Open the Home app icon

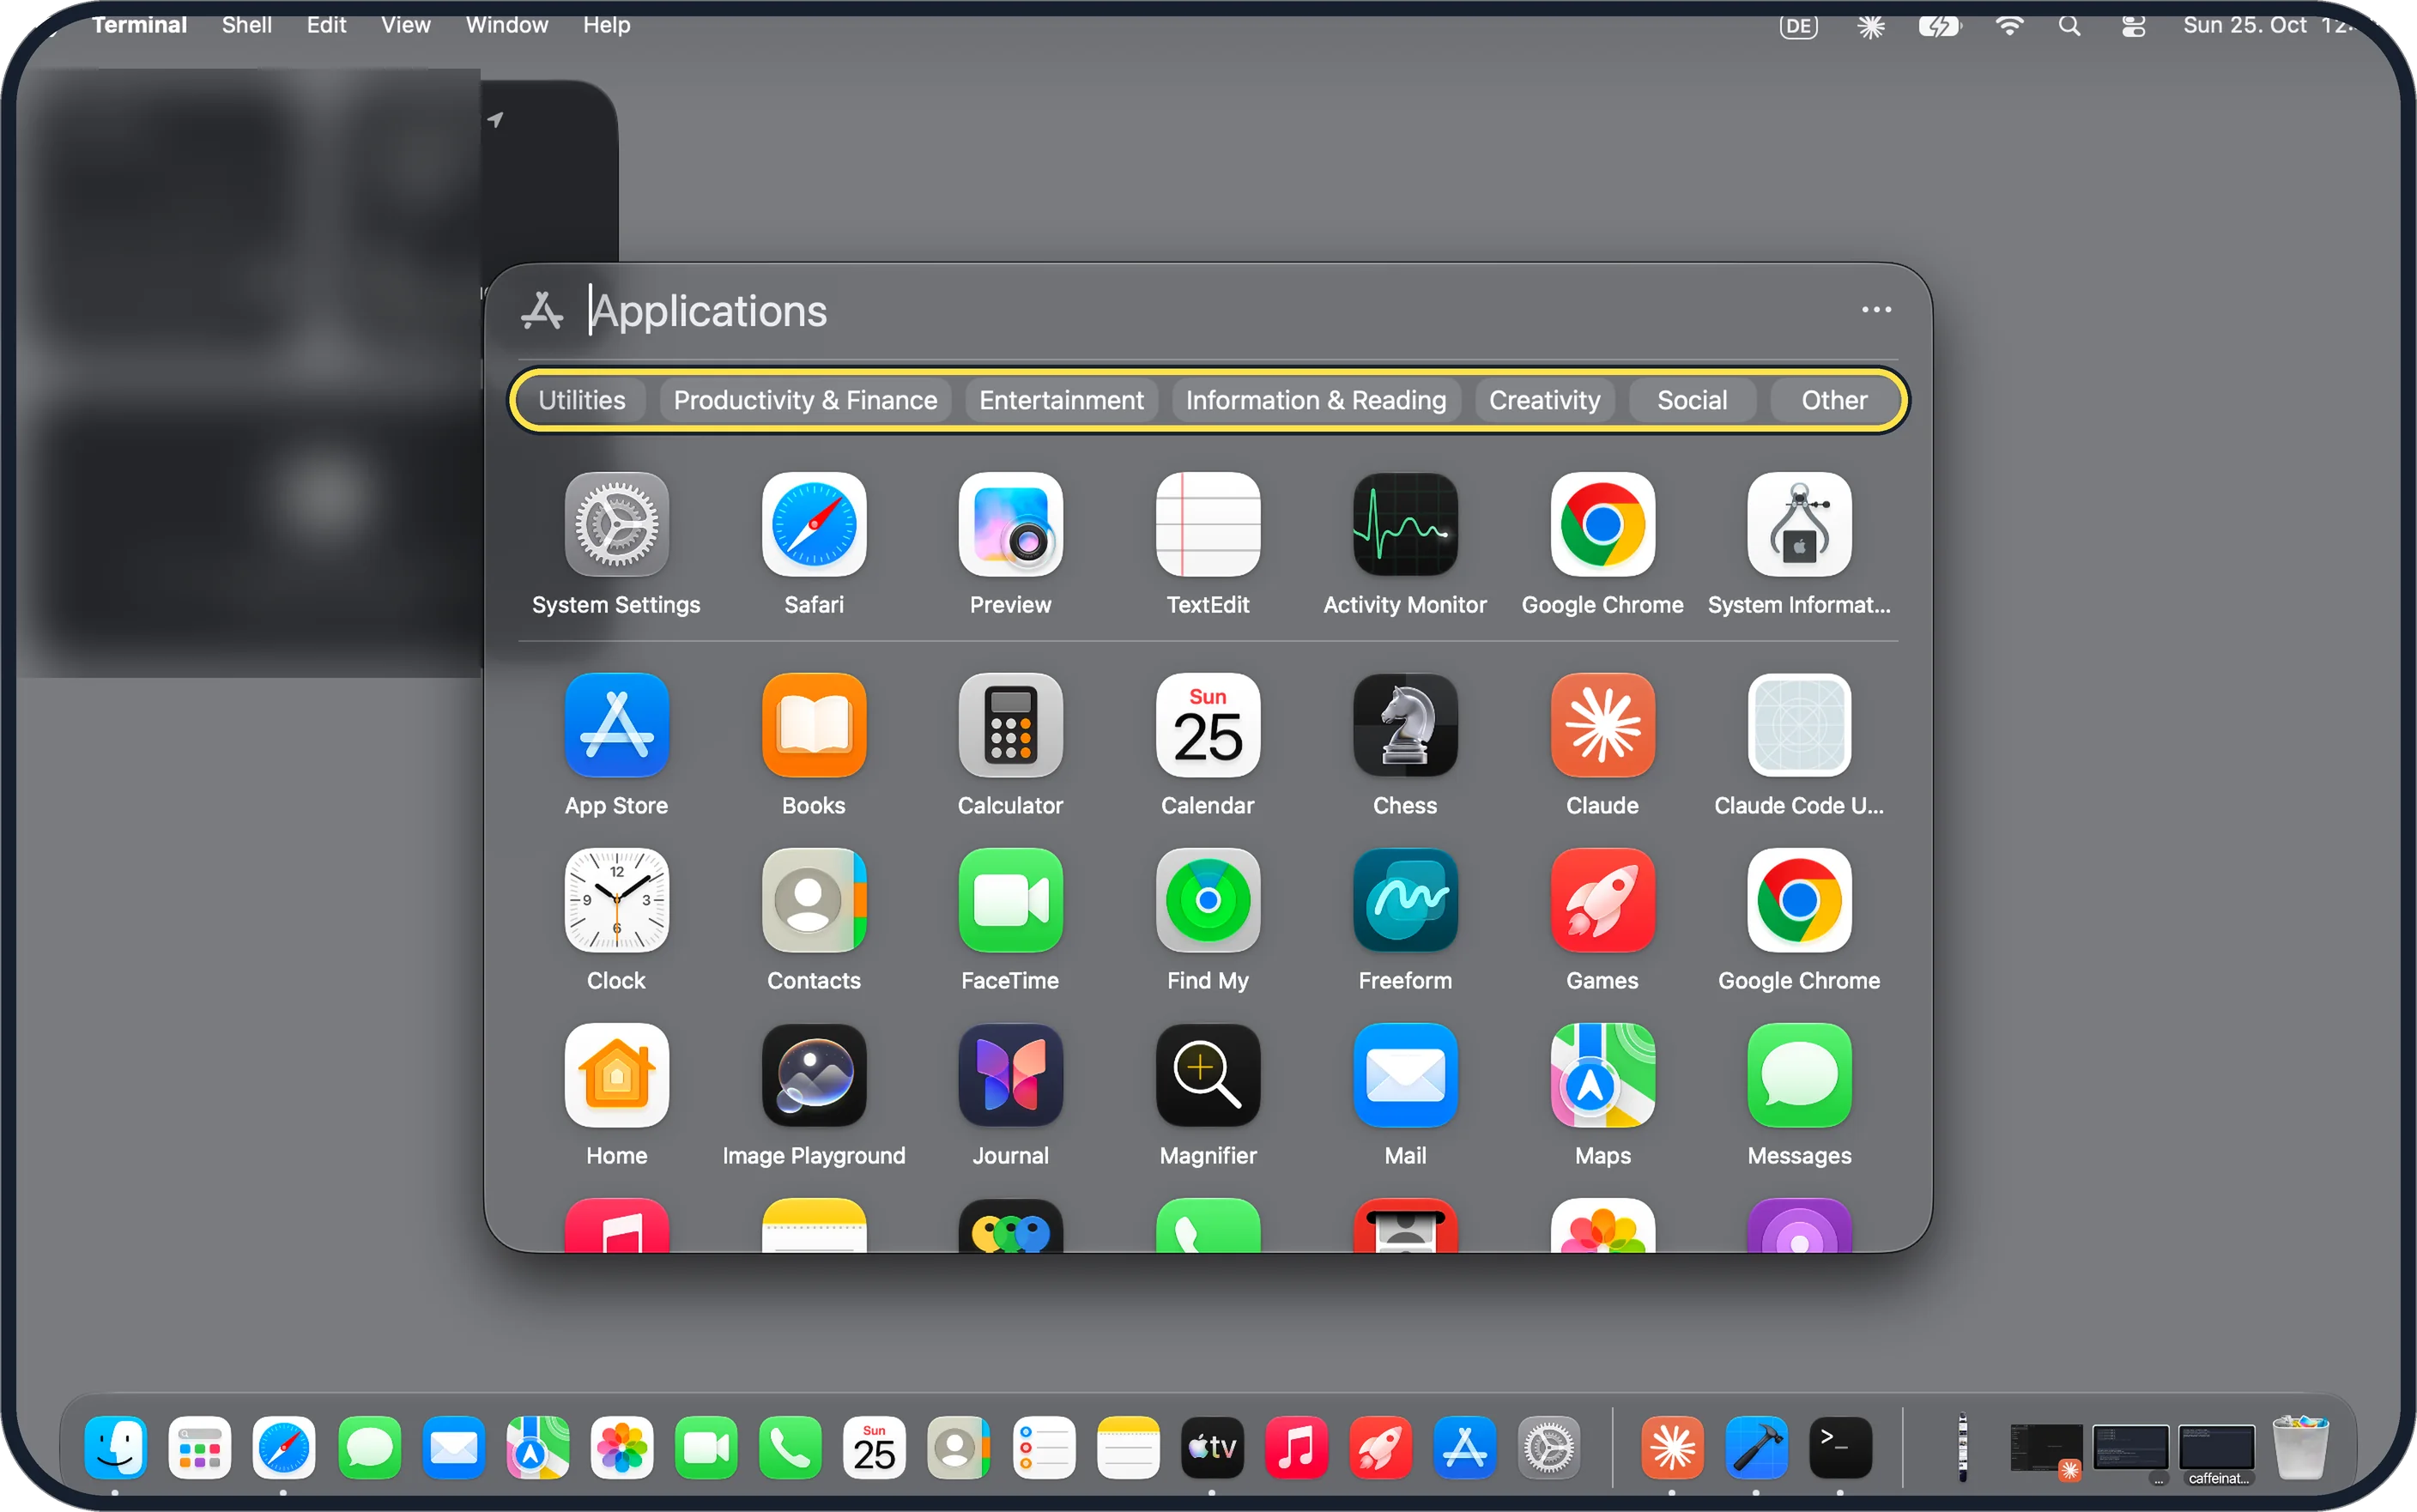click(616, 1075)
